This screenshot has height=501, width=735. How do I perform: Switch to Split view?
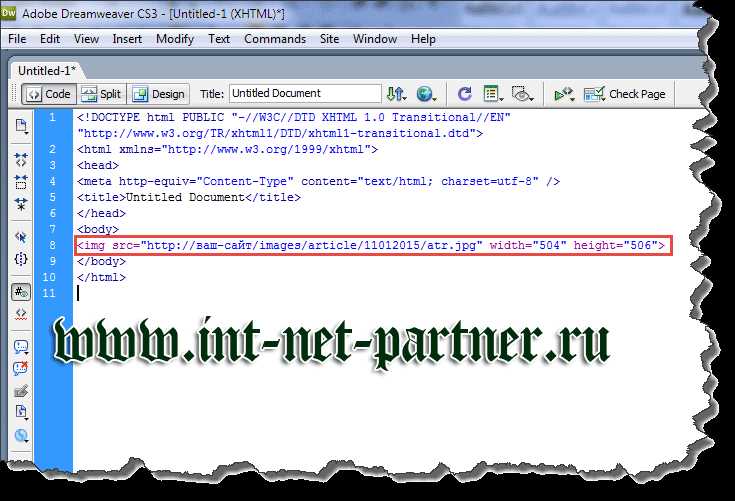coord(101,94)
